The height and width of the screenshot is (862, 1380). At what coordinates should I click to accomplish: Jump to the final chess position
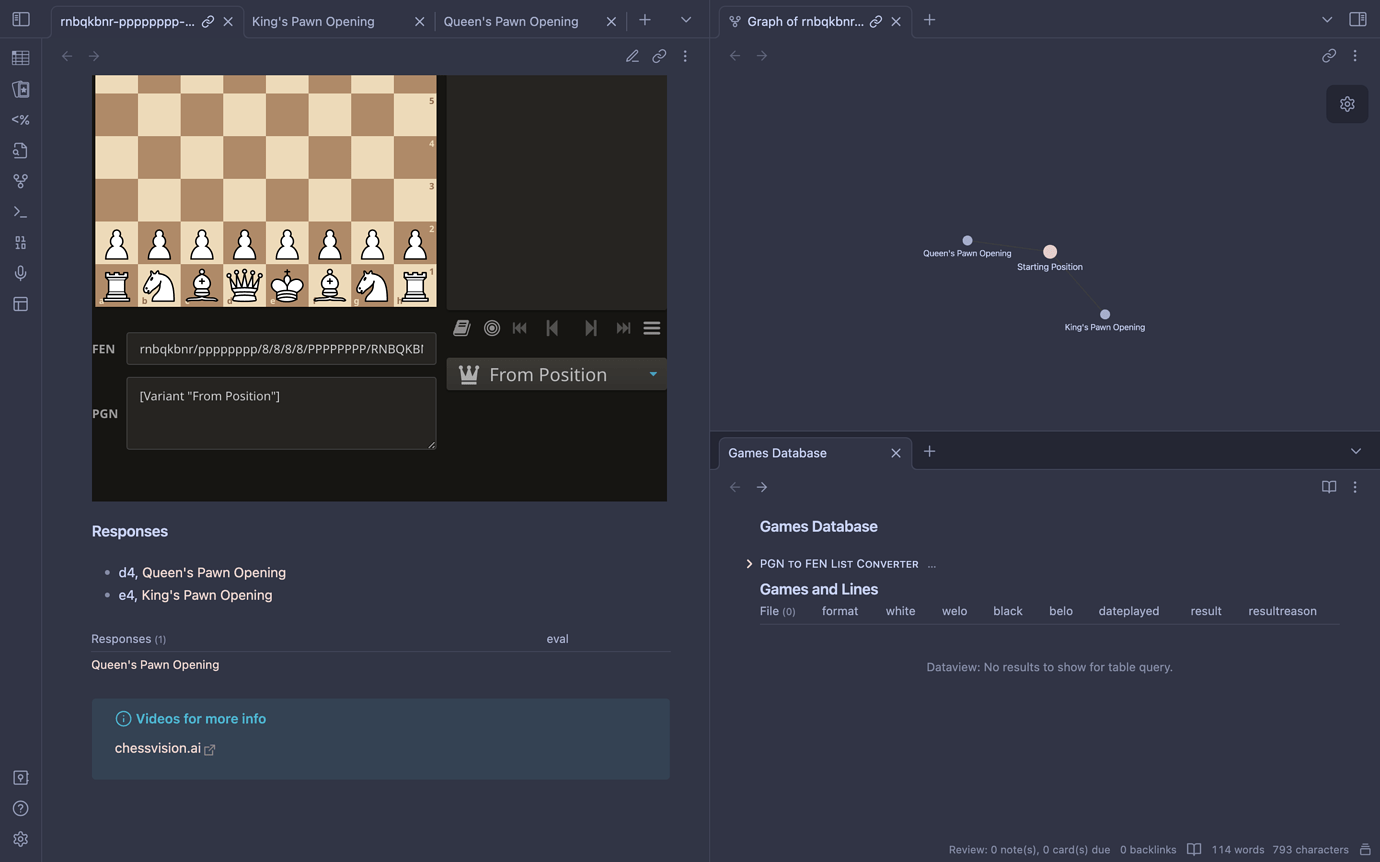point(623,327)
